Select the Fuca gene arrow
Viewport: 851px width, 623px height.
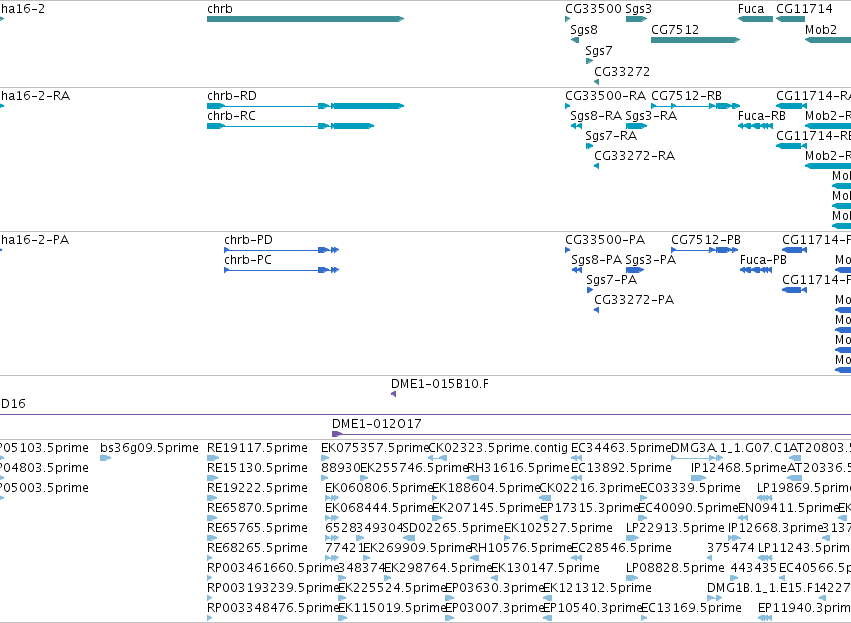pyautogui.click(x=755, y=19)
